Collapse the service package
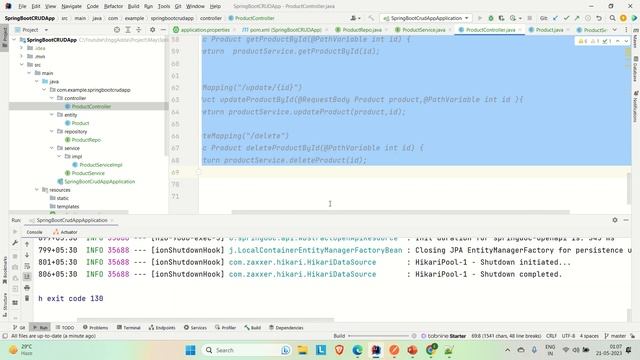 coord(52,148)
